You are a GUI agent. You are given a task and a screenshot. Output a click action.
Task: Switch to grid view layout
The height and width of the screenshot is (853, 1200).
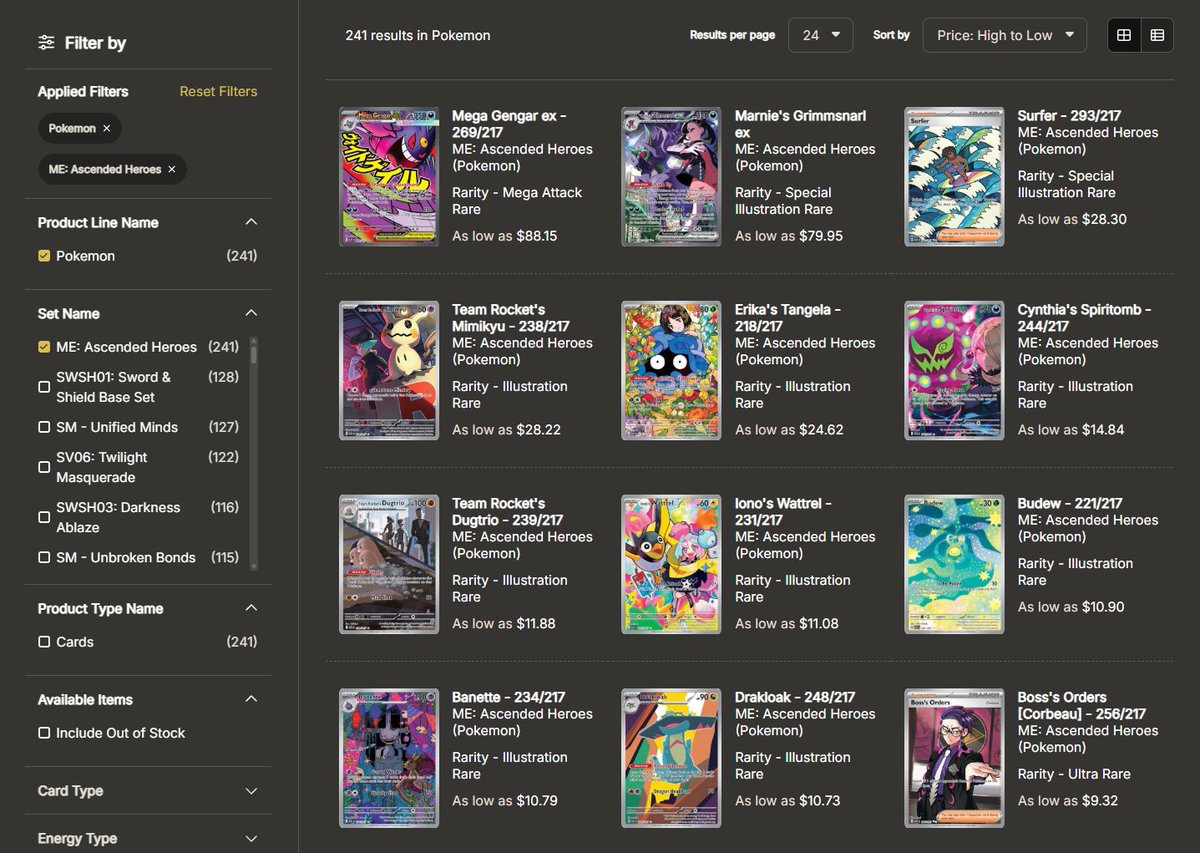point(1124,35)
